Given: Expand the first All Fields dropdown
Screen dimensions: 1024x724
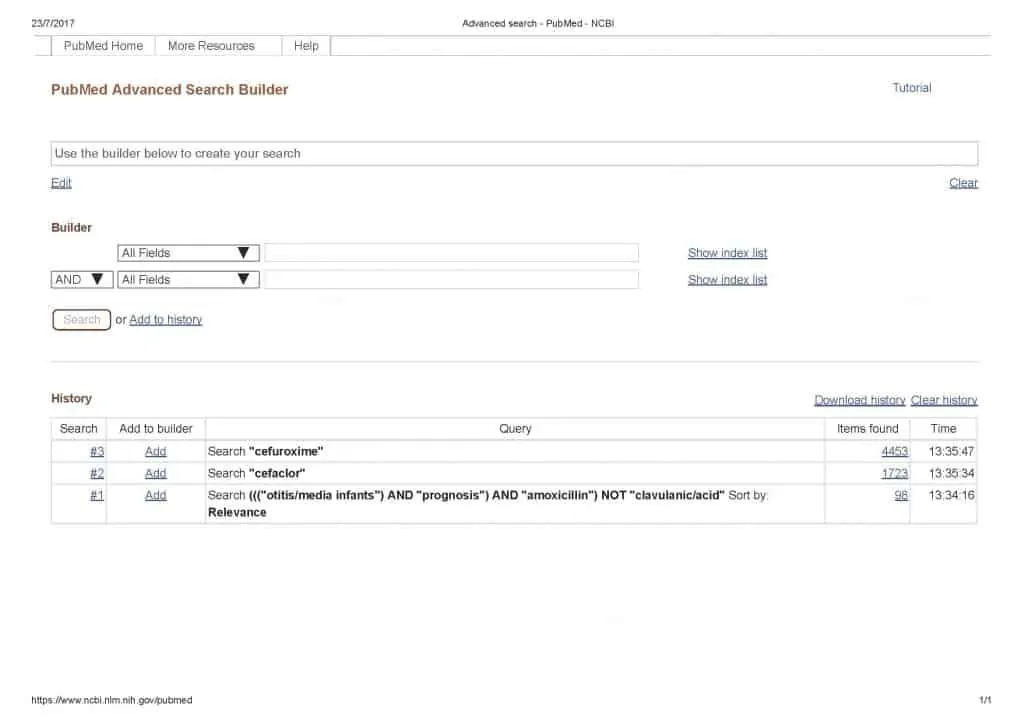Looking at the screenshot, I should (188, 253).
